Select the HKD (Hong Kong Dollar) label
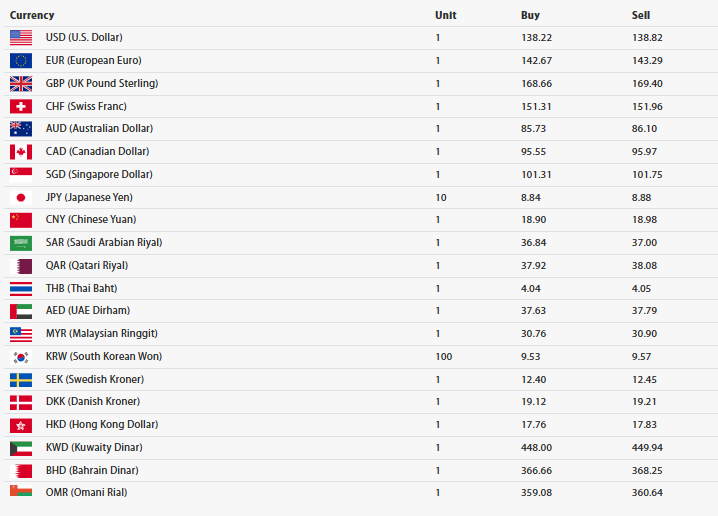Screen dimensions: 718x516 (x=99, y=425)
